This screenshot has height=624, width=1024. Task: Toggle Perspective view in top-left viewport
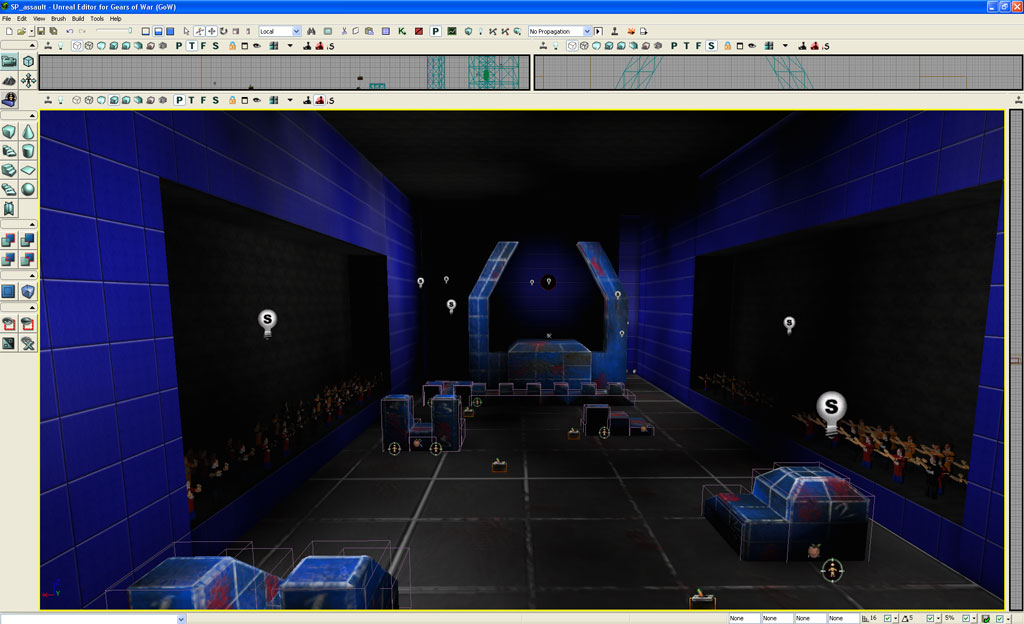click(x=179, y=46)
